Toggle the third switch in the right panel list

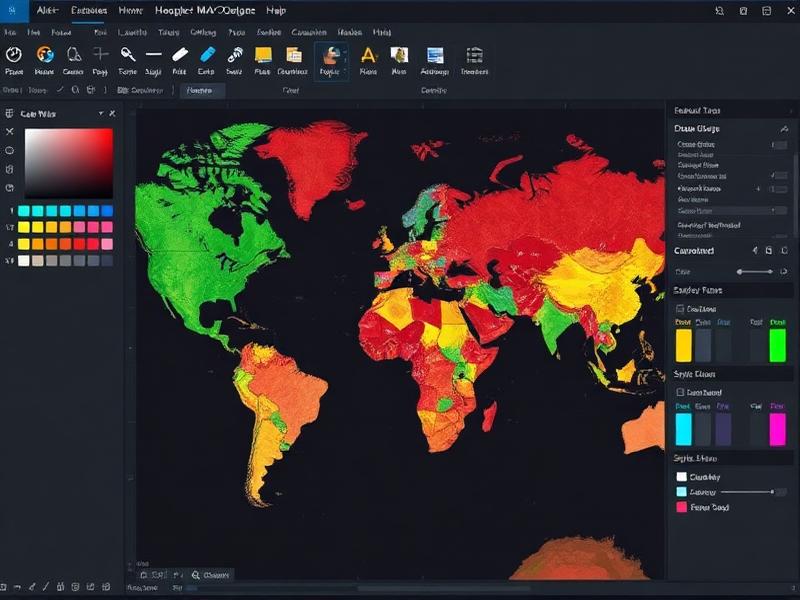tap(779, 189)
